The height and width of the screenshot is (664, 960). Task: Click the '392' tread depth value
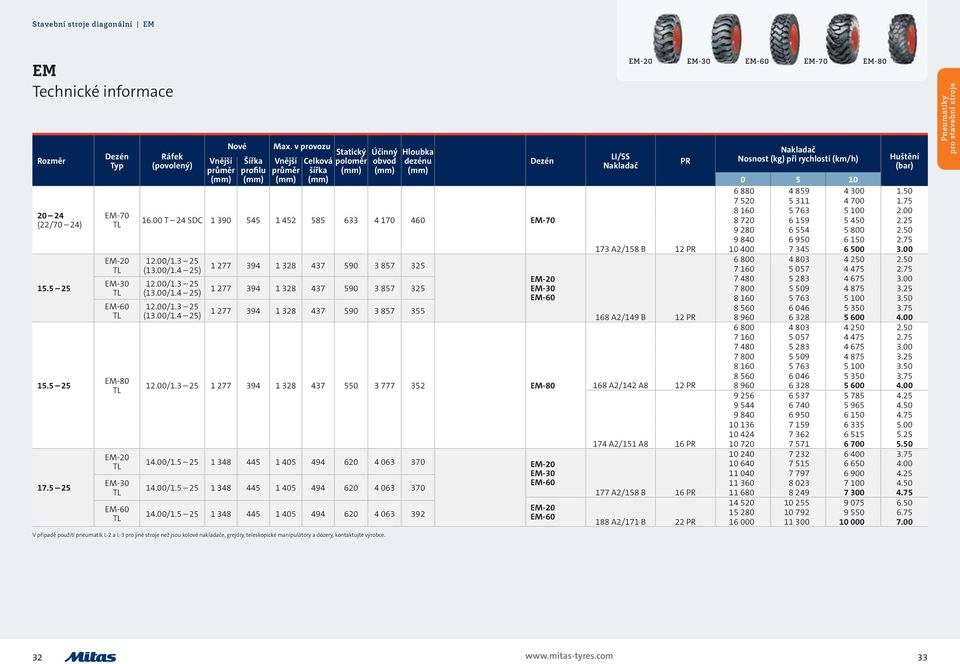pyautogui.click(x=418, y=514)
